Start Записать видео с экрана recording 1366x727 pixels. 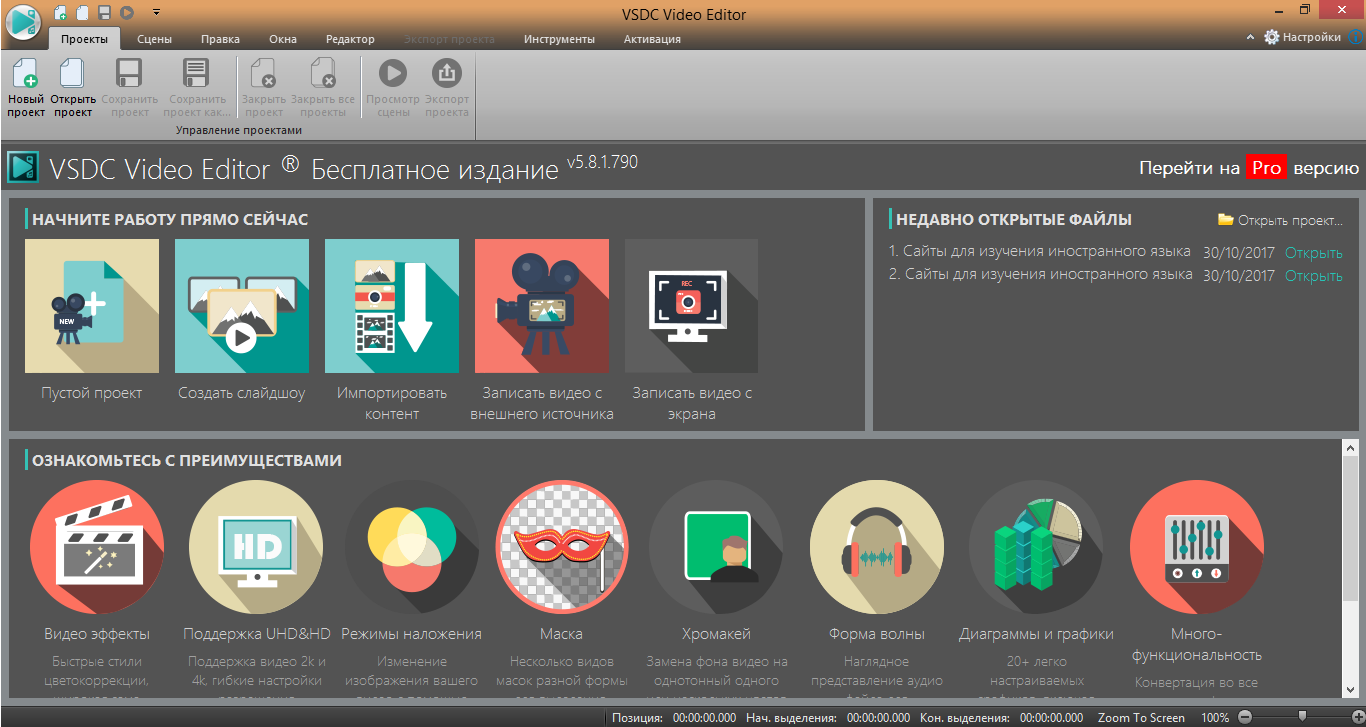(x=691, y=306)
